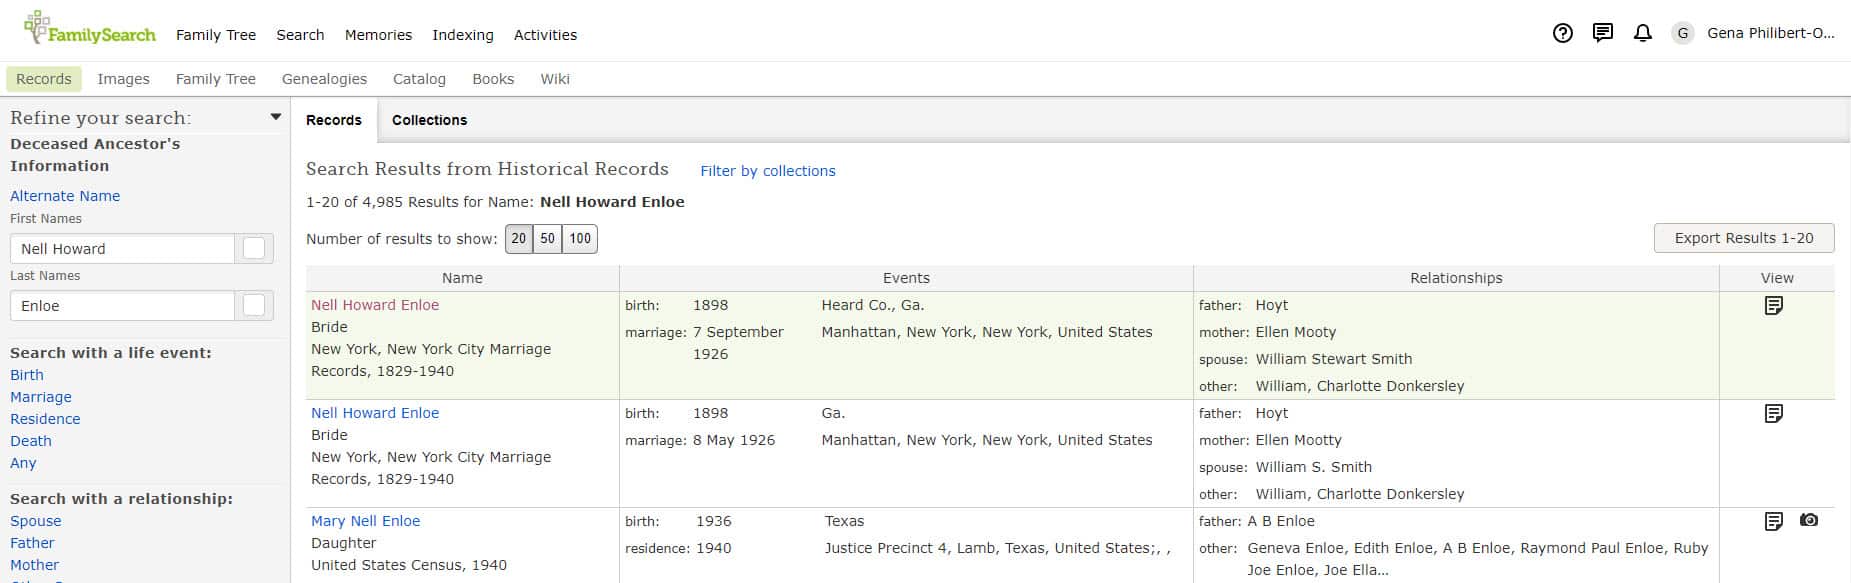Add a Residence life event filter
1851x583 pixels.
pos(45,419)
